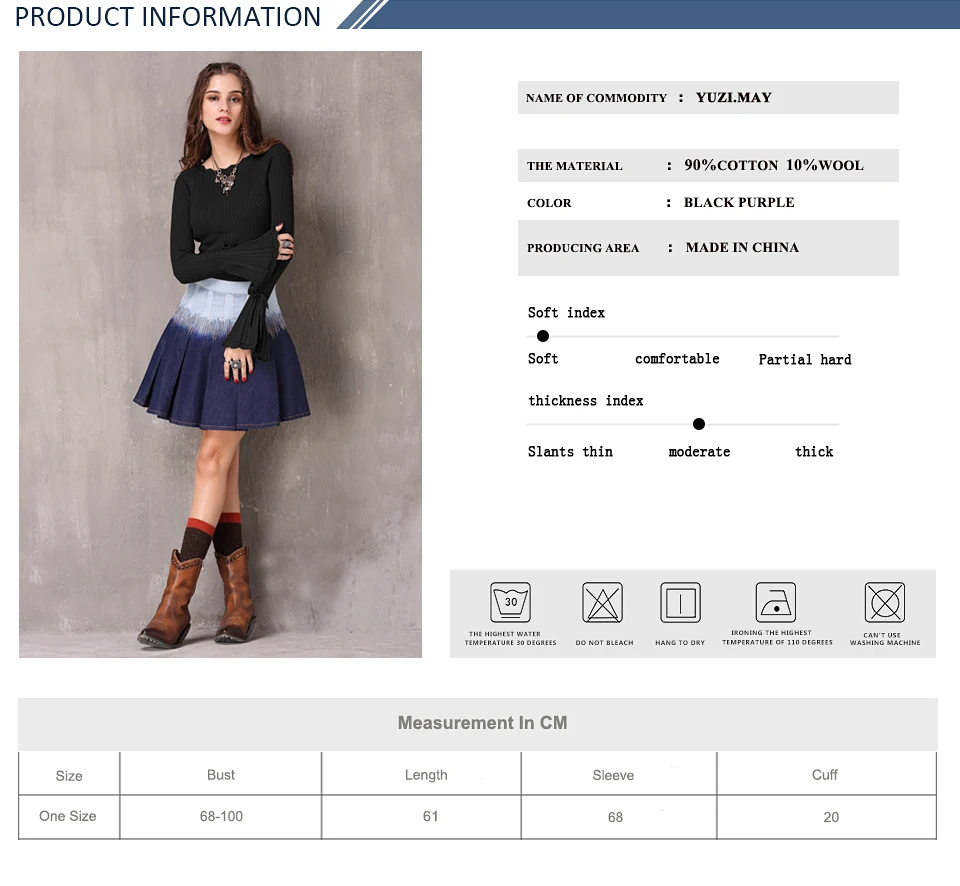Viewport: 960px width, 886px height.
Task: Click the BLACK PURPLE color value
Action: click(x=739, y=202)
